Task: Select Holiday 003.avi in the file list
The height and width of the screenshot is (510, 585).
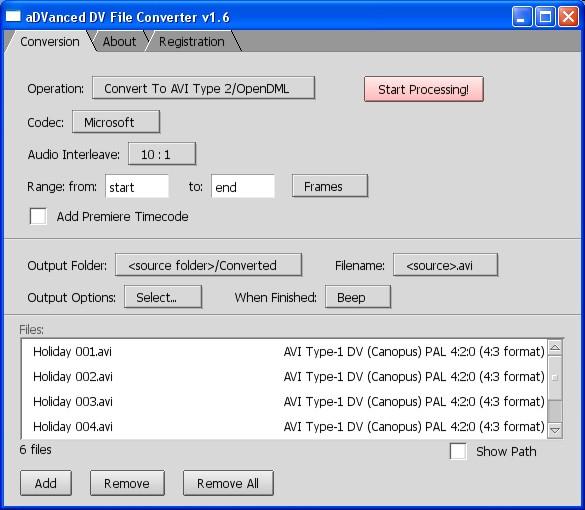Action: [x=284, y=401]
